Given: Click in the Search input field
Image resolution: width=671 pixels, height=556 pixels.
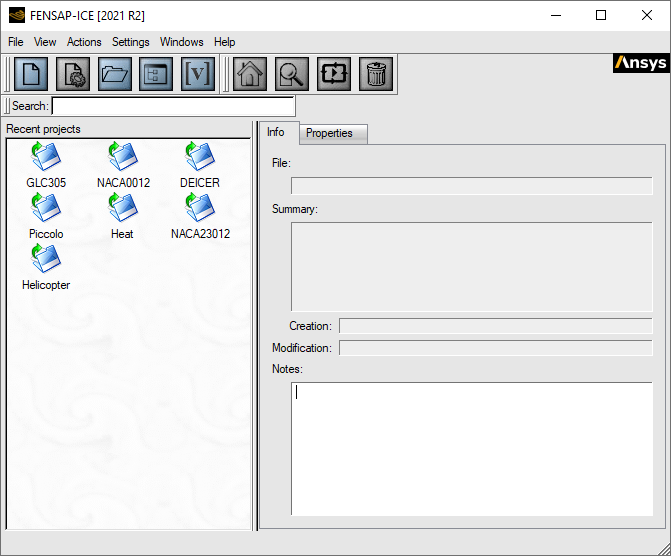Looking at the screenshot, I should [173, 106].
